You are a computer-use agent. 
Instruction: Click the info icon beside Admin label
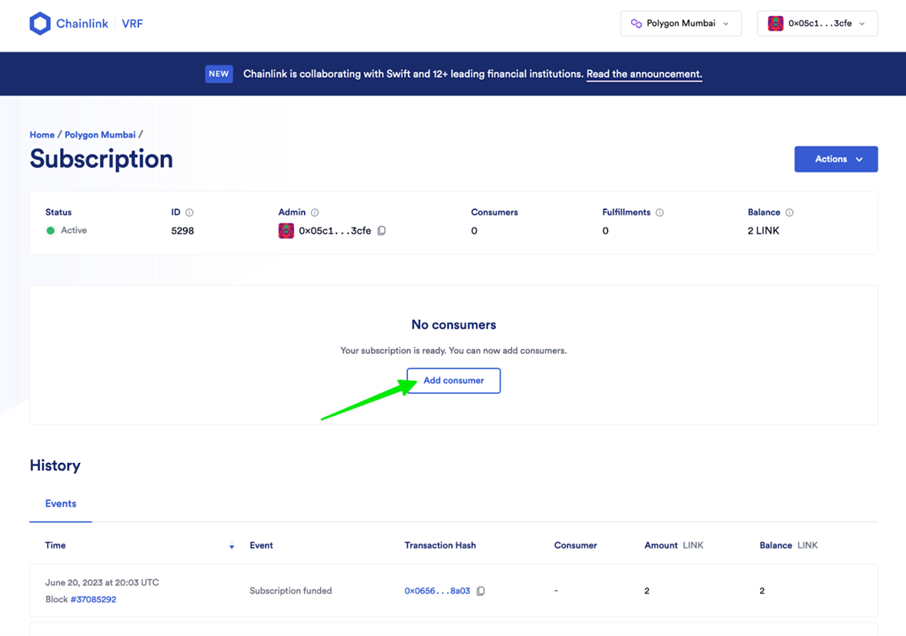pos(315,213)
